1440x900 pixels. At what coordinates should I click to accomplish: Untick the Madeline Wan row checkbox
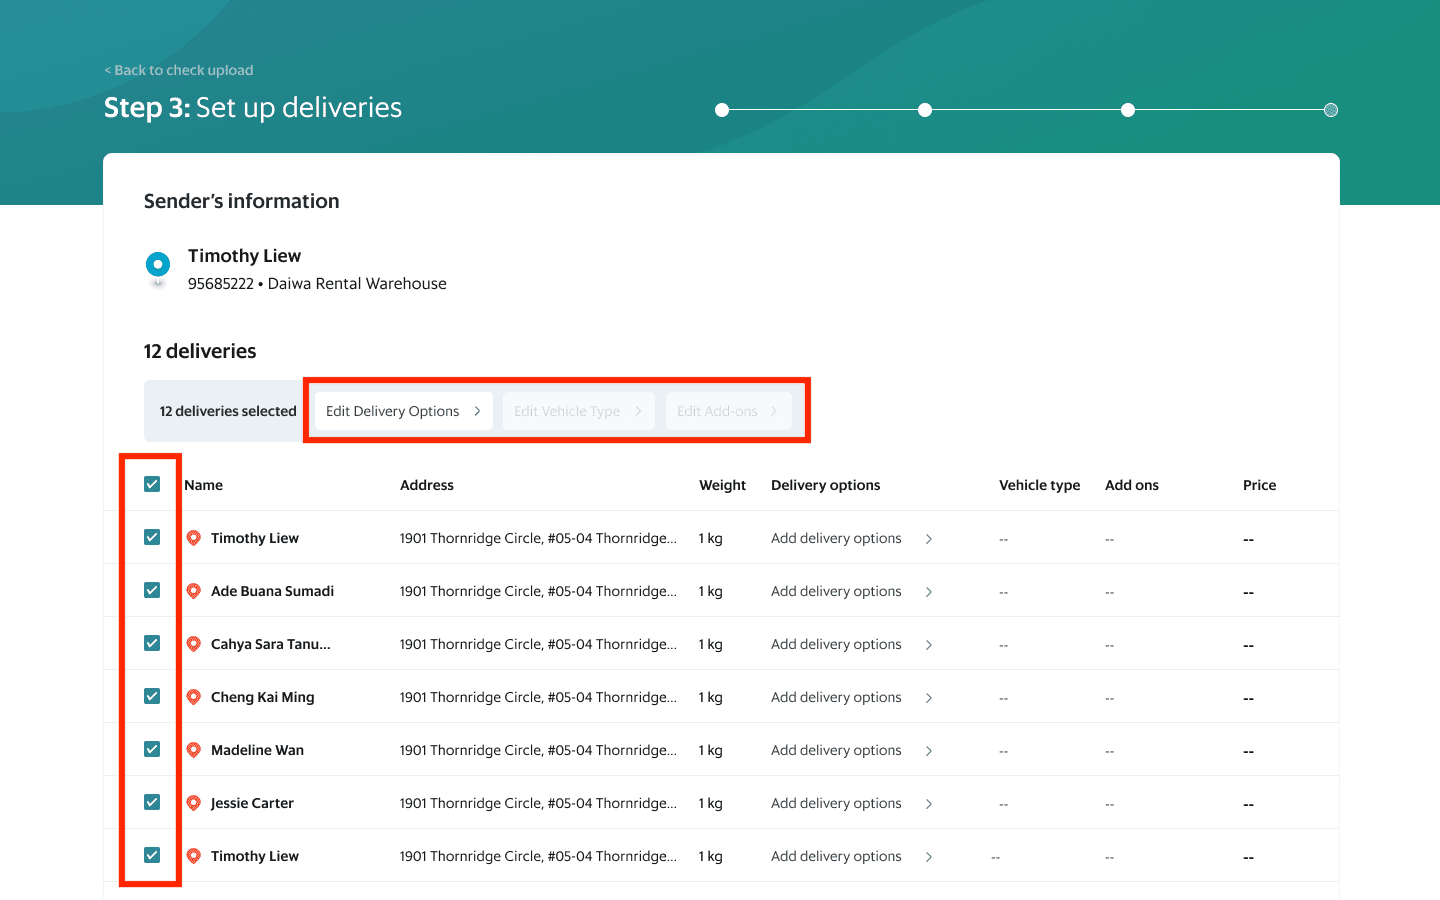click(152, 750)
